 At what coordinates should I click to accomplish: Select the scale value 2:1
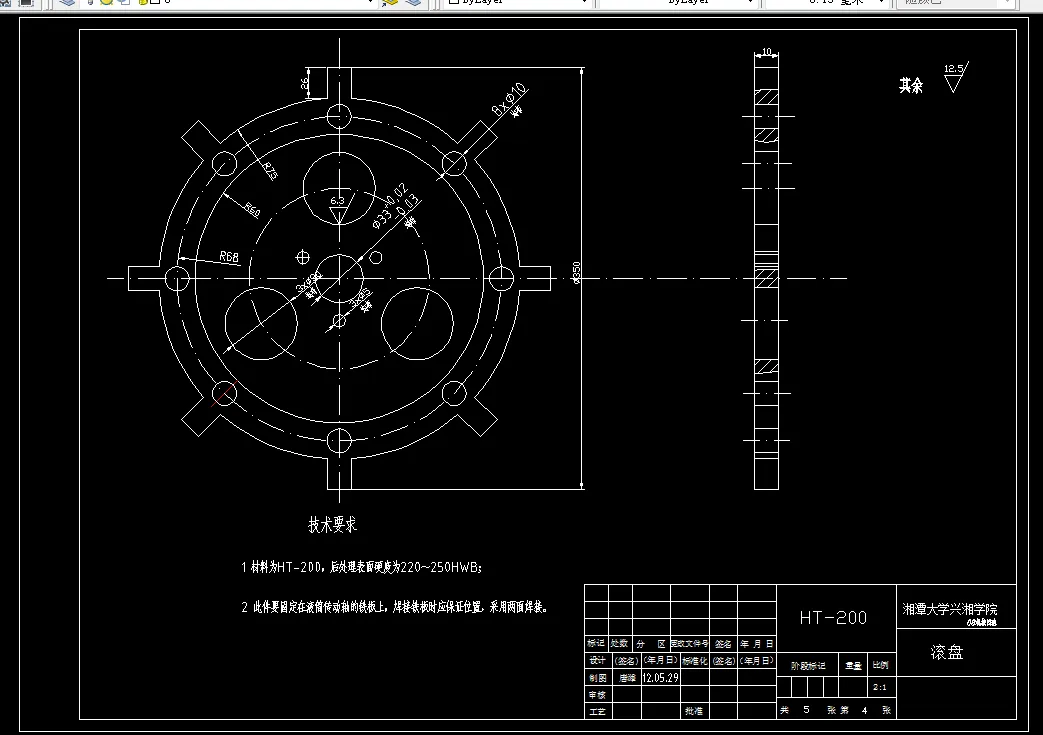(x=879, y=687)
